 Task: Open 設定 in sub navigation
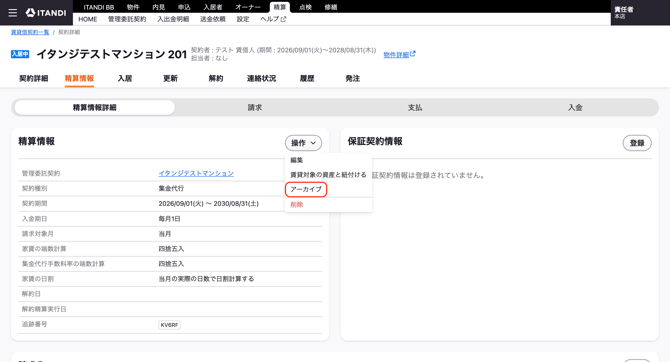coord(243,19)
